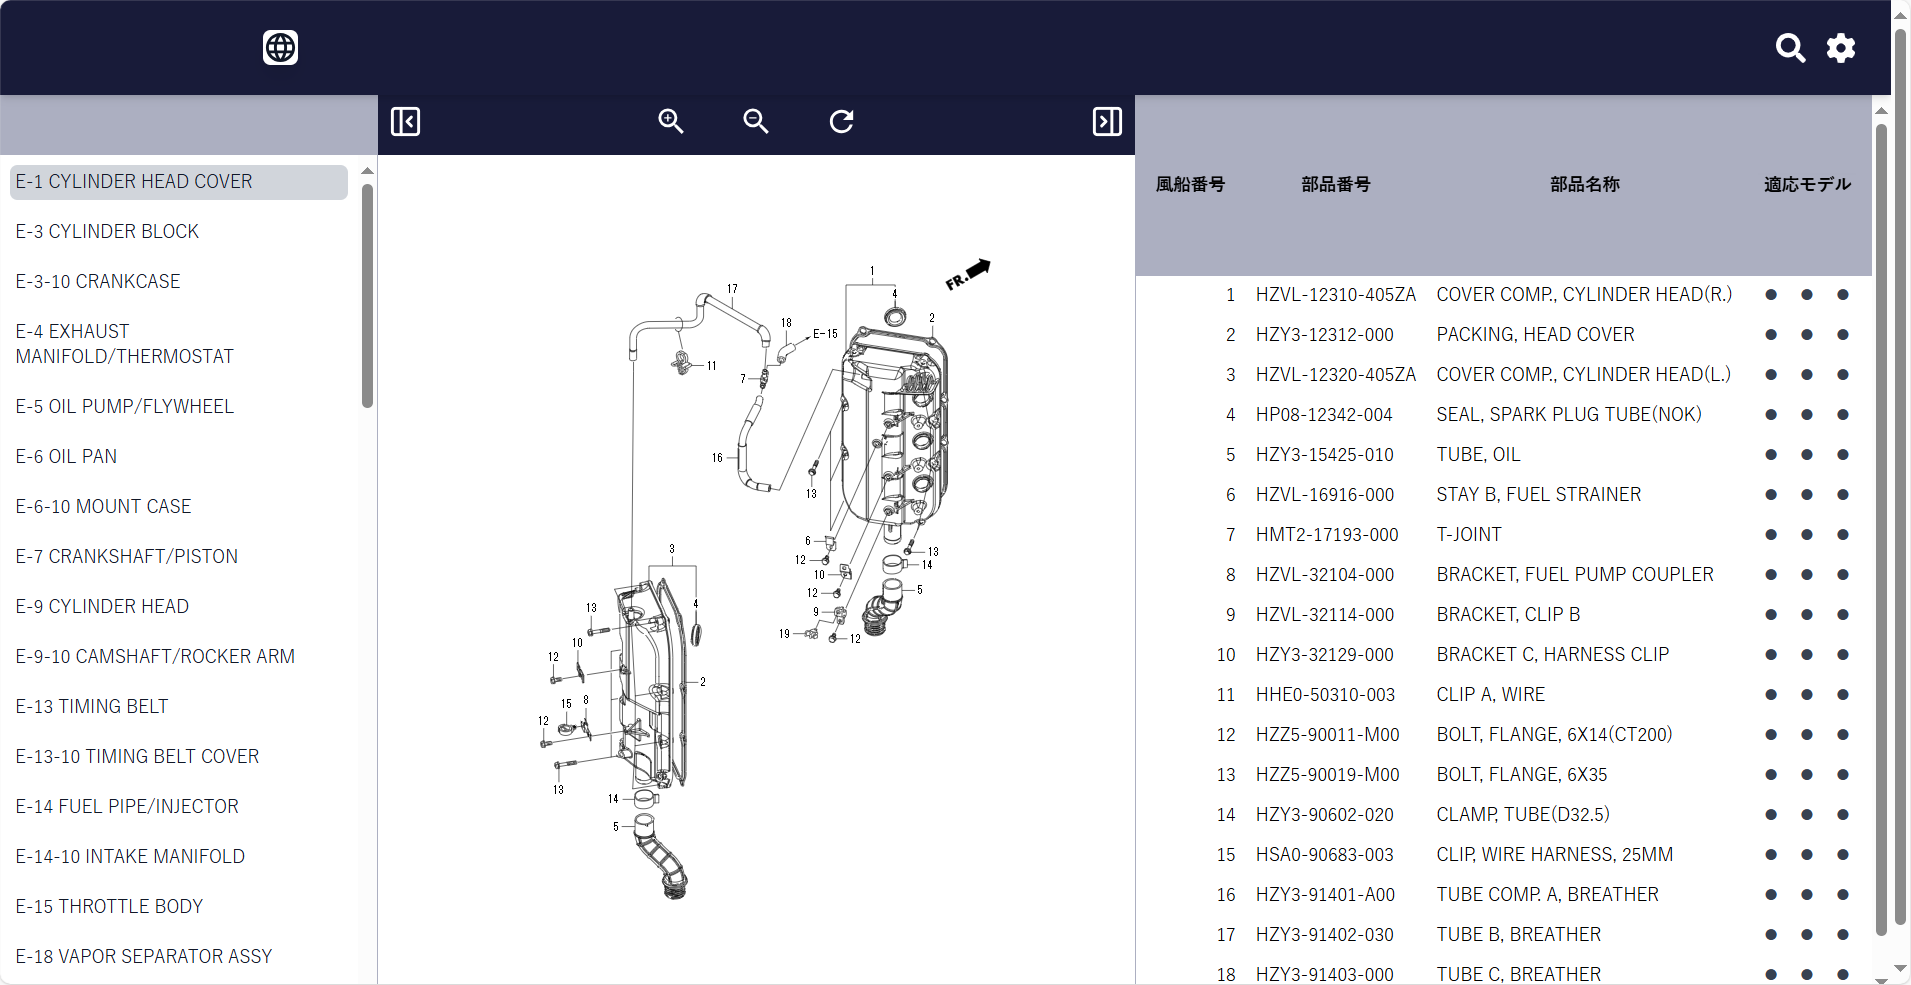Click the 適応モデル column header
This screenshot has width=1911, height=985.
(1806, 185)
